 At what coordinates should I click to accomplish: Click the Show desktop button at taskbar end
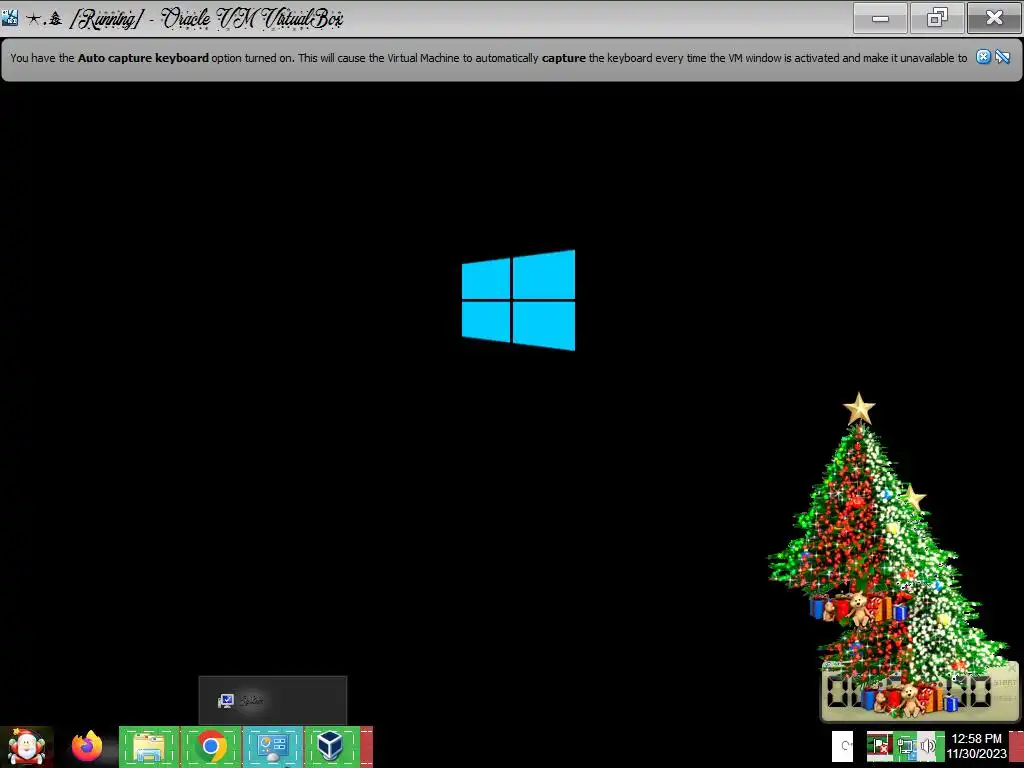click(x=1016, y=746)
